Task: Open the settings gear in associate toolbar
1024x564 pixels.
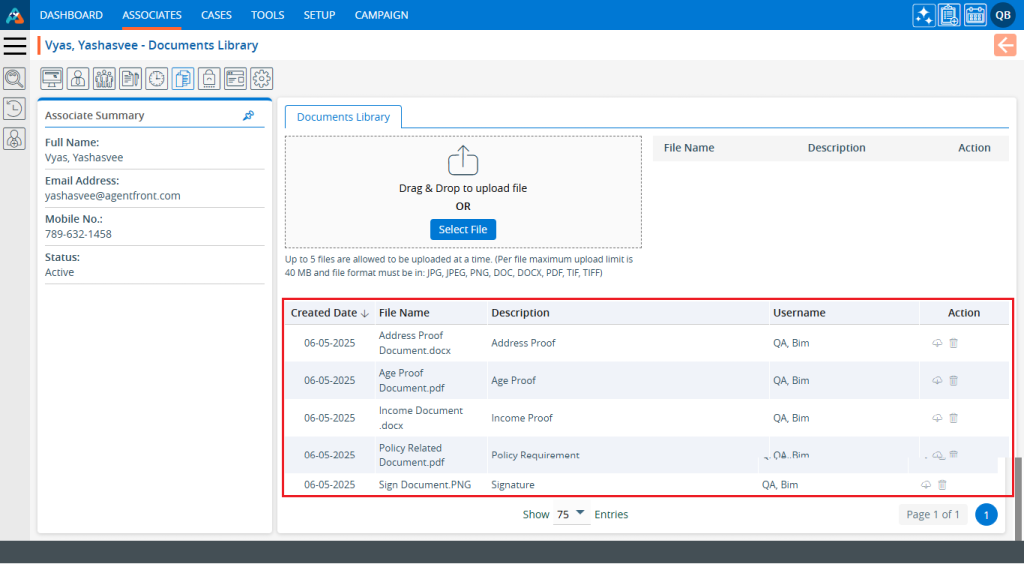Action: coord(262,79)
